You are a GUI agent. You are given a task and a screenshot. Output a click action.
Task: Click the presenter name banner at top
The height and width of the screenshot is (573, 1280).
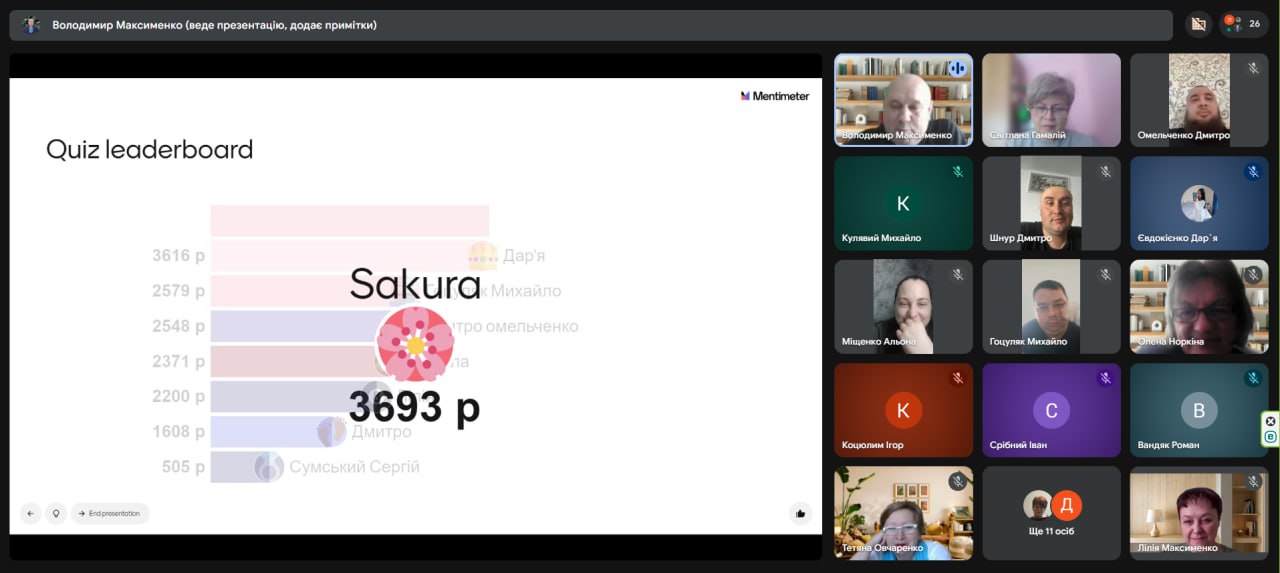(214, 25)
